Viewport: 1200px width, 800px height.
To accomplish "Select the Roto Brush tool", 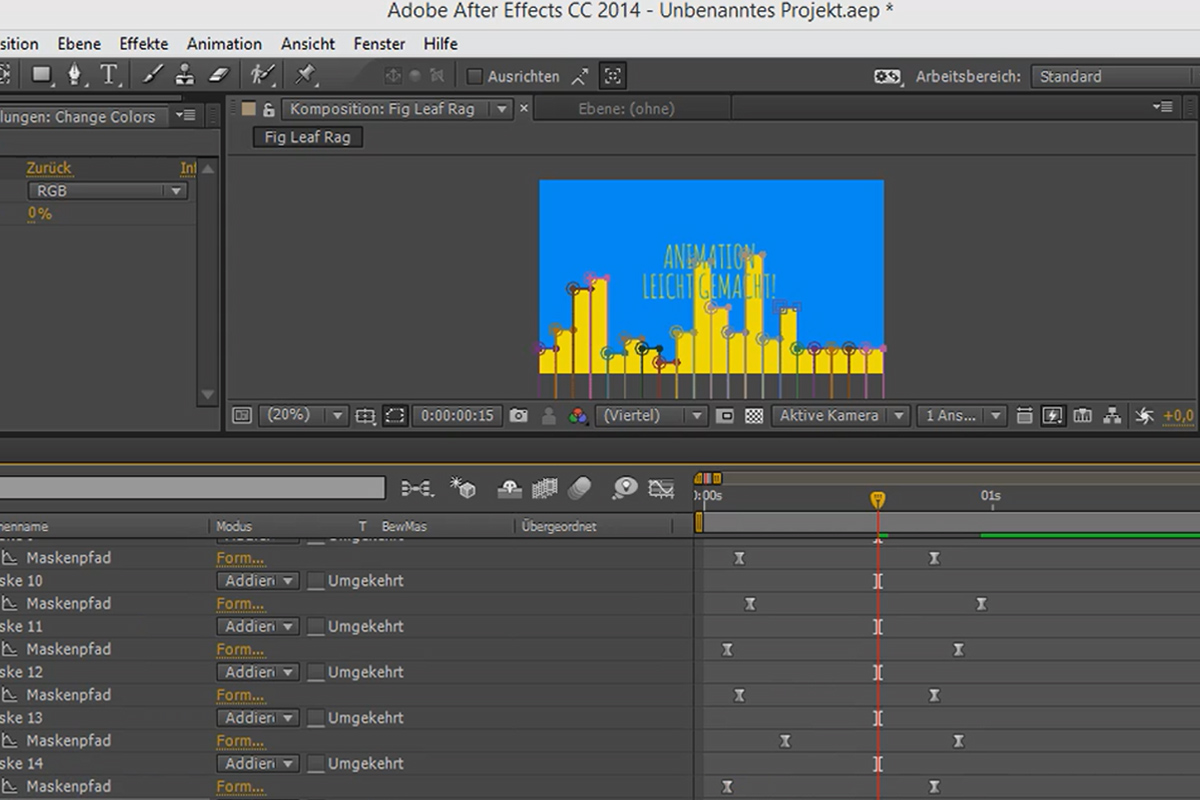I will [x=262, y=75].
